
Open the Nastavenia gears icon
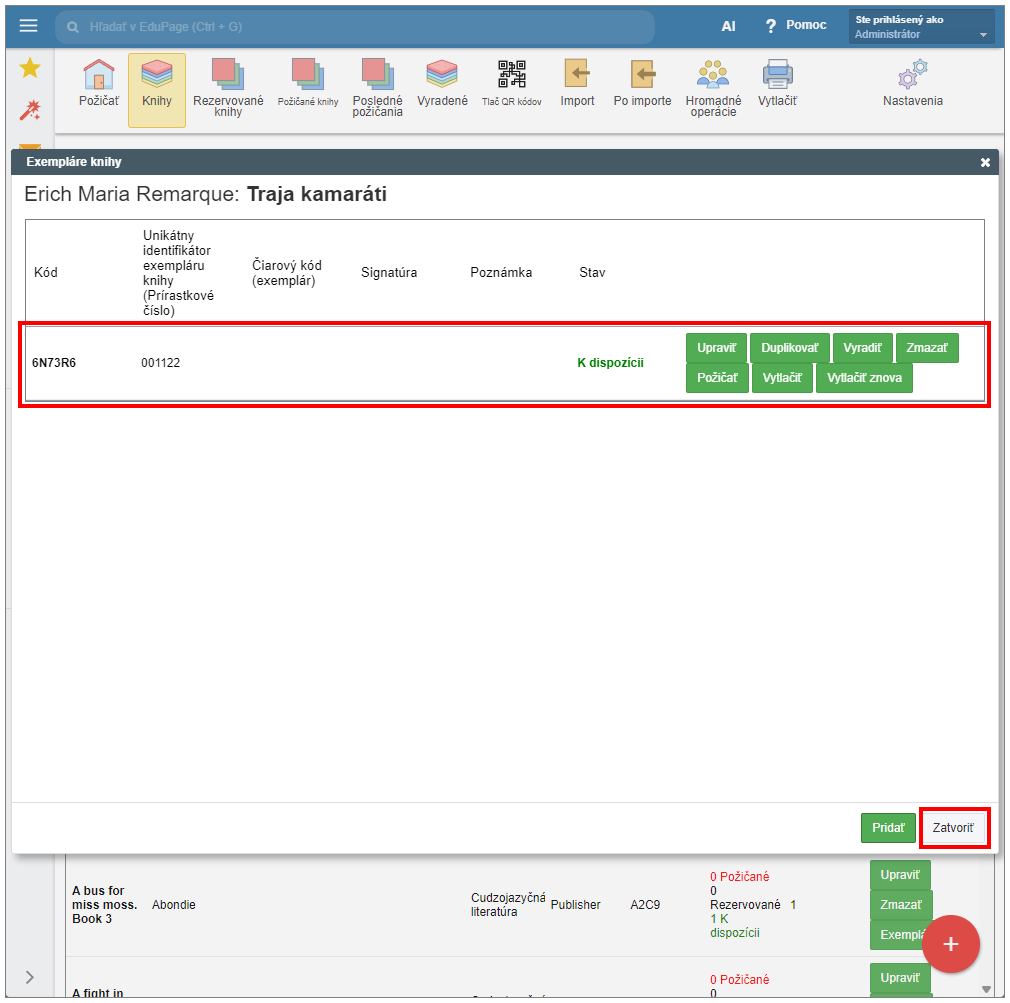[x=912, y=75]
